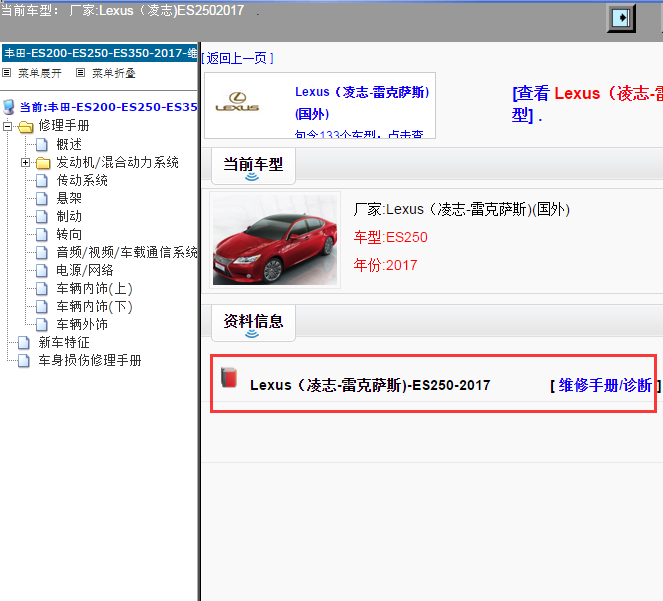Click the open folder icon for 修理手册
The image size is (663, 601).
pyautogui.click(x=25, y=126)
